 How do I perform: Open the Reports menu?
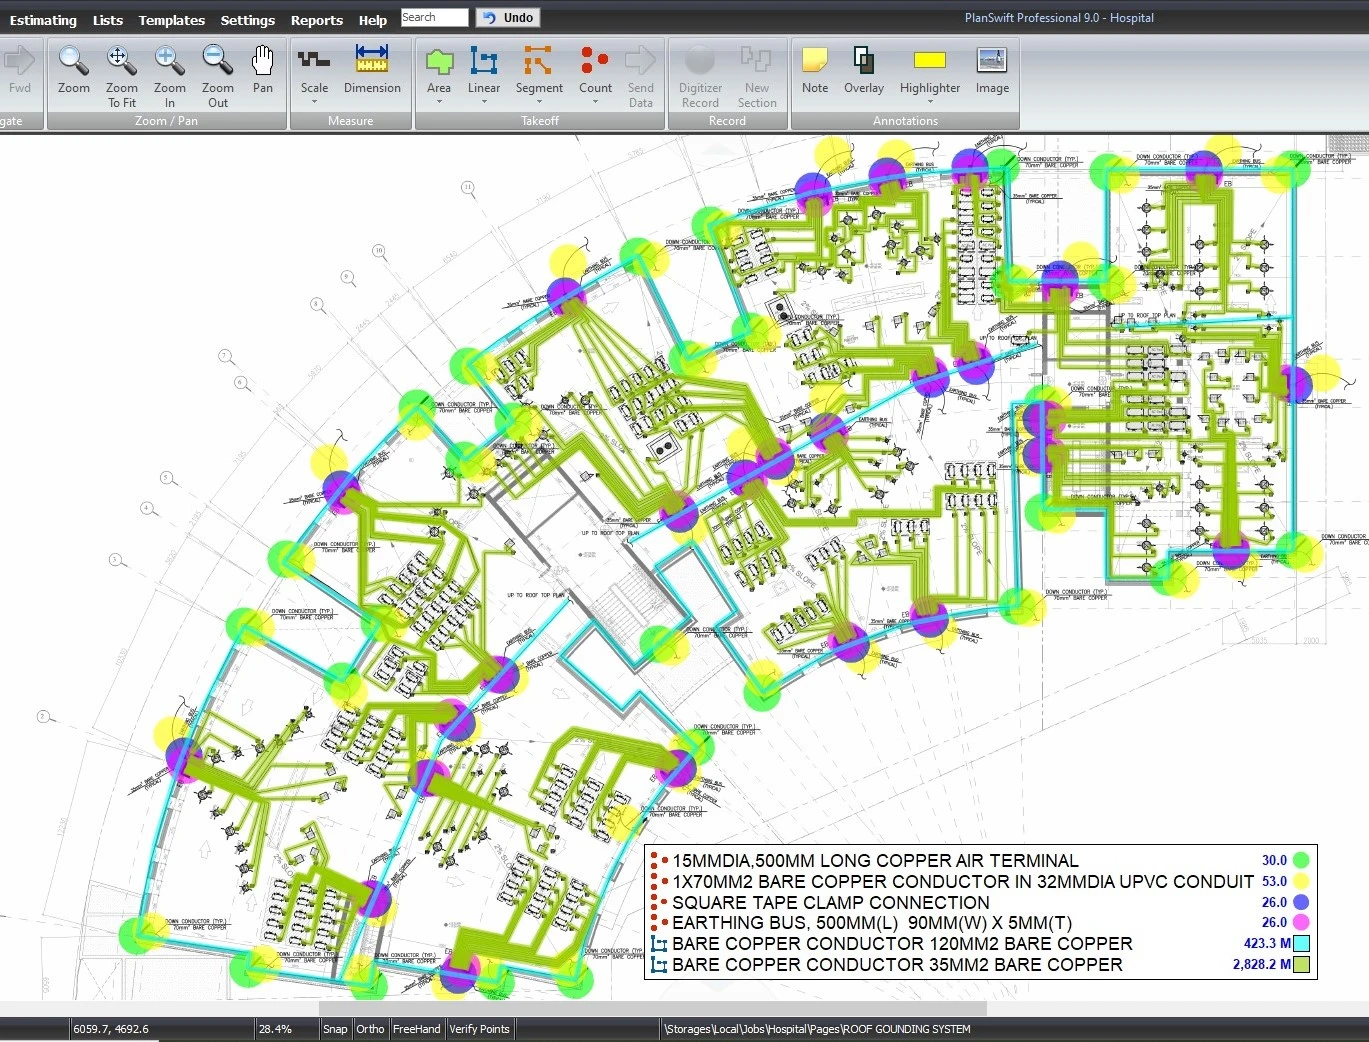[x=317, y=20]
